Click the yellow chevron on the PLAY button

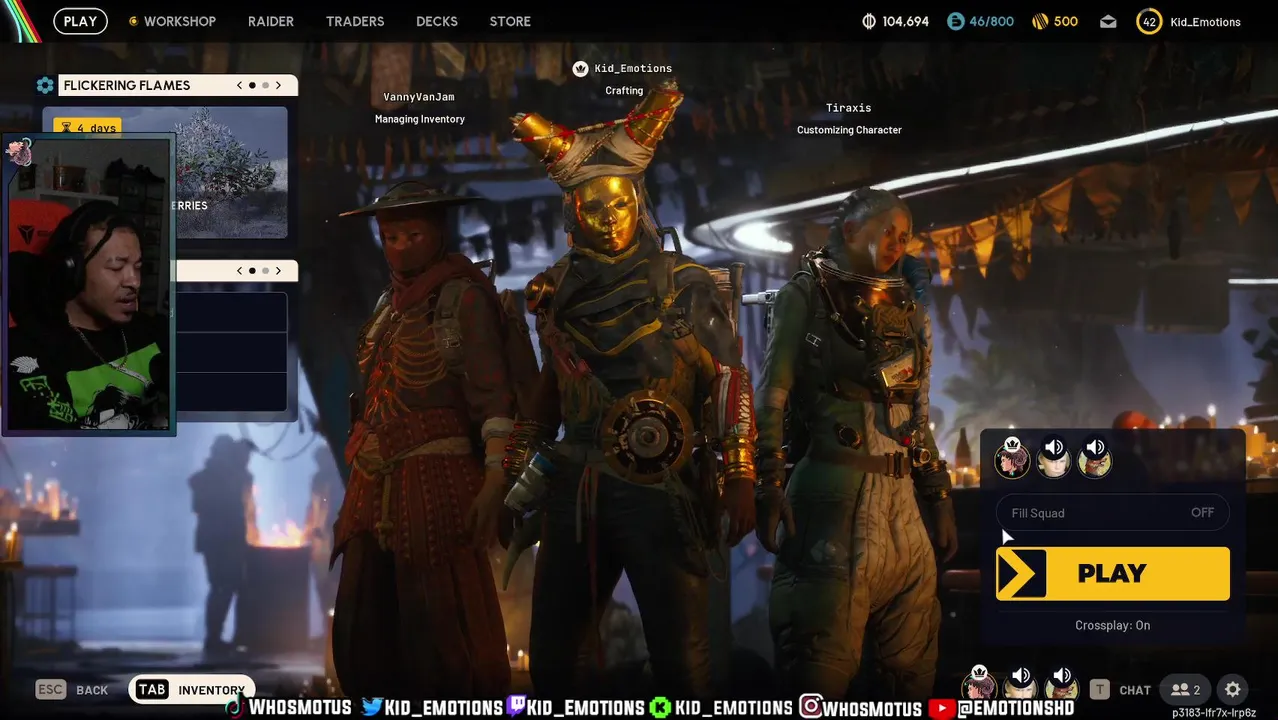coord(1022,574)
